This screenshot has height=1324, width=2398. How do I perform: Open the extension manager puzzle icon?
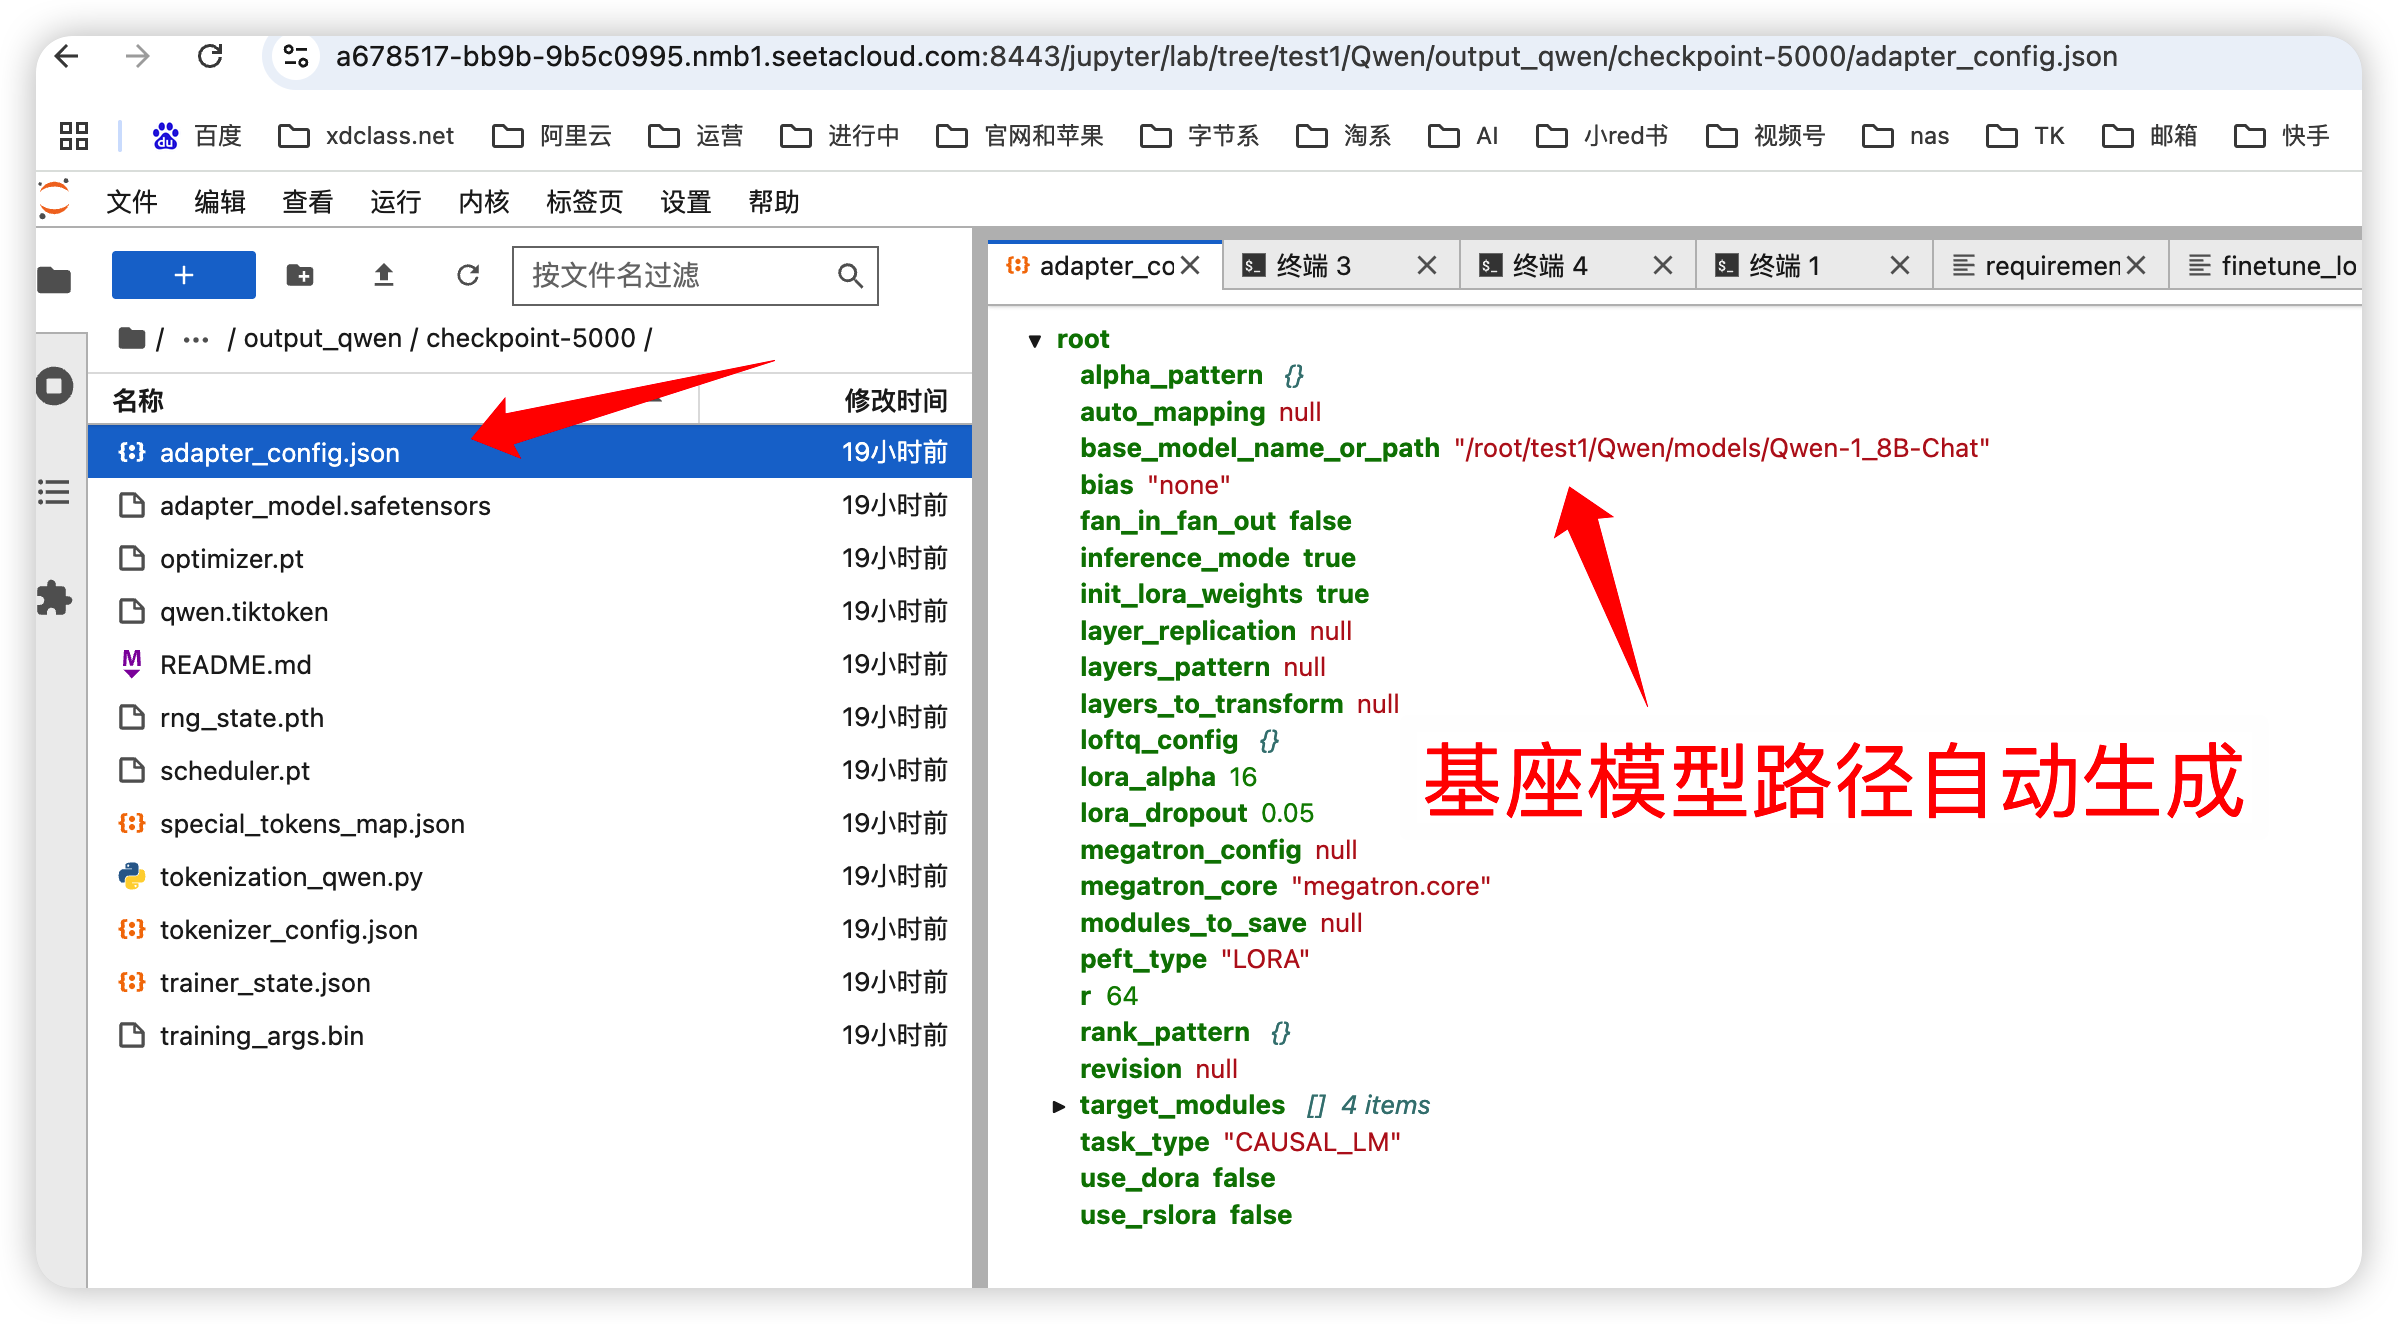point(55,598)
